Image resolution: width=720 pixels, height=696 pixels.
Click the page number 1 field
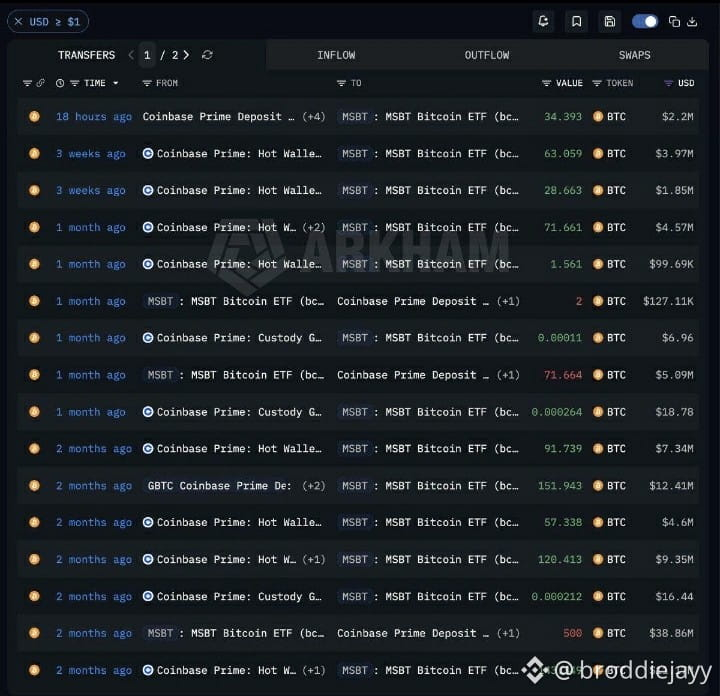147,55
